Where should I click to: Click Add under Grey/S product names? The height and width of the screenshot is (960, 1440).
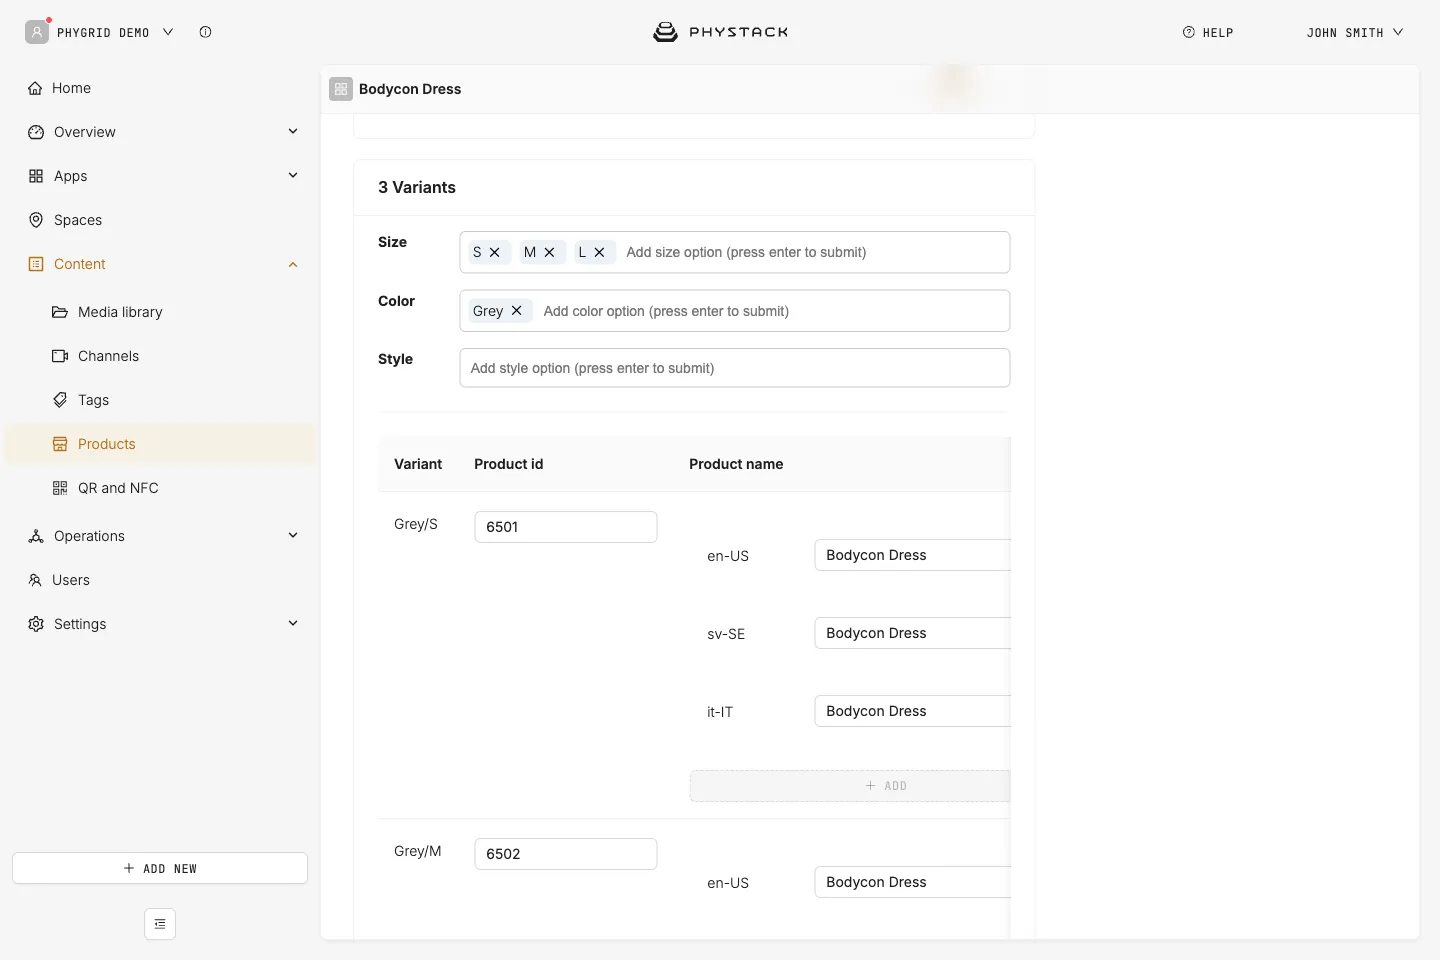[x=850, y=786]
